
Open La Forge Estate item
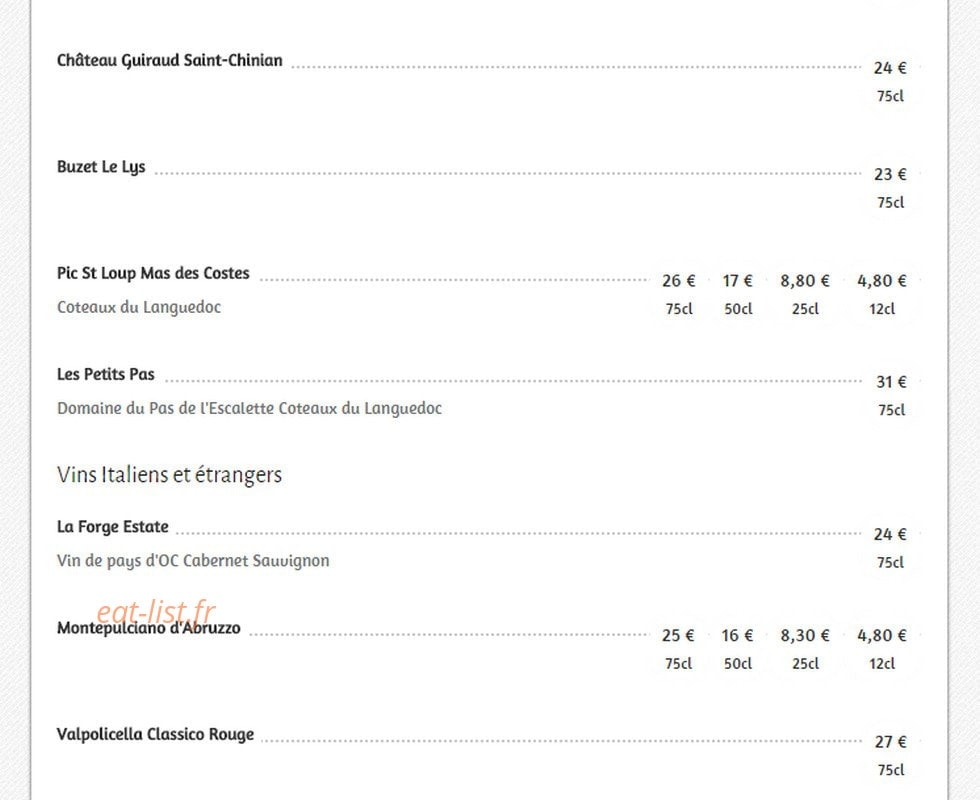coord(112,527)
